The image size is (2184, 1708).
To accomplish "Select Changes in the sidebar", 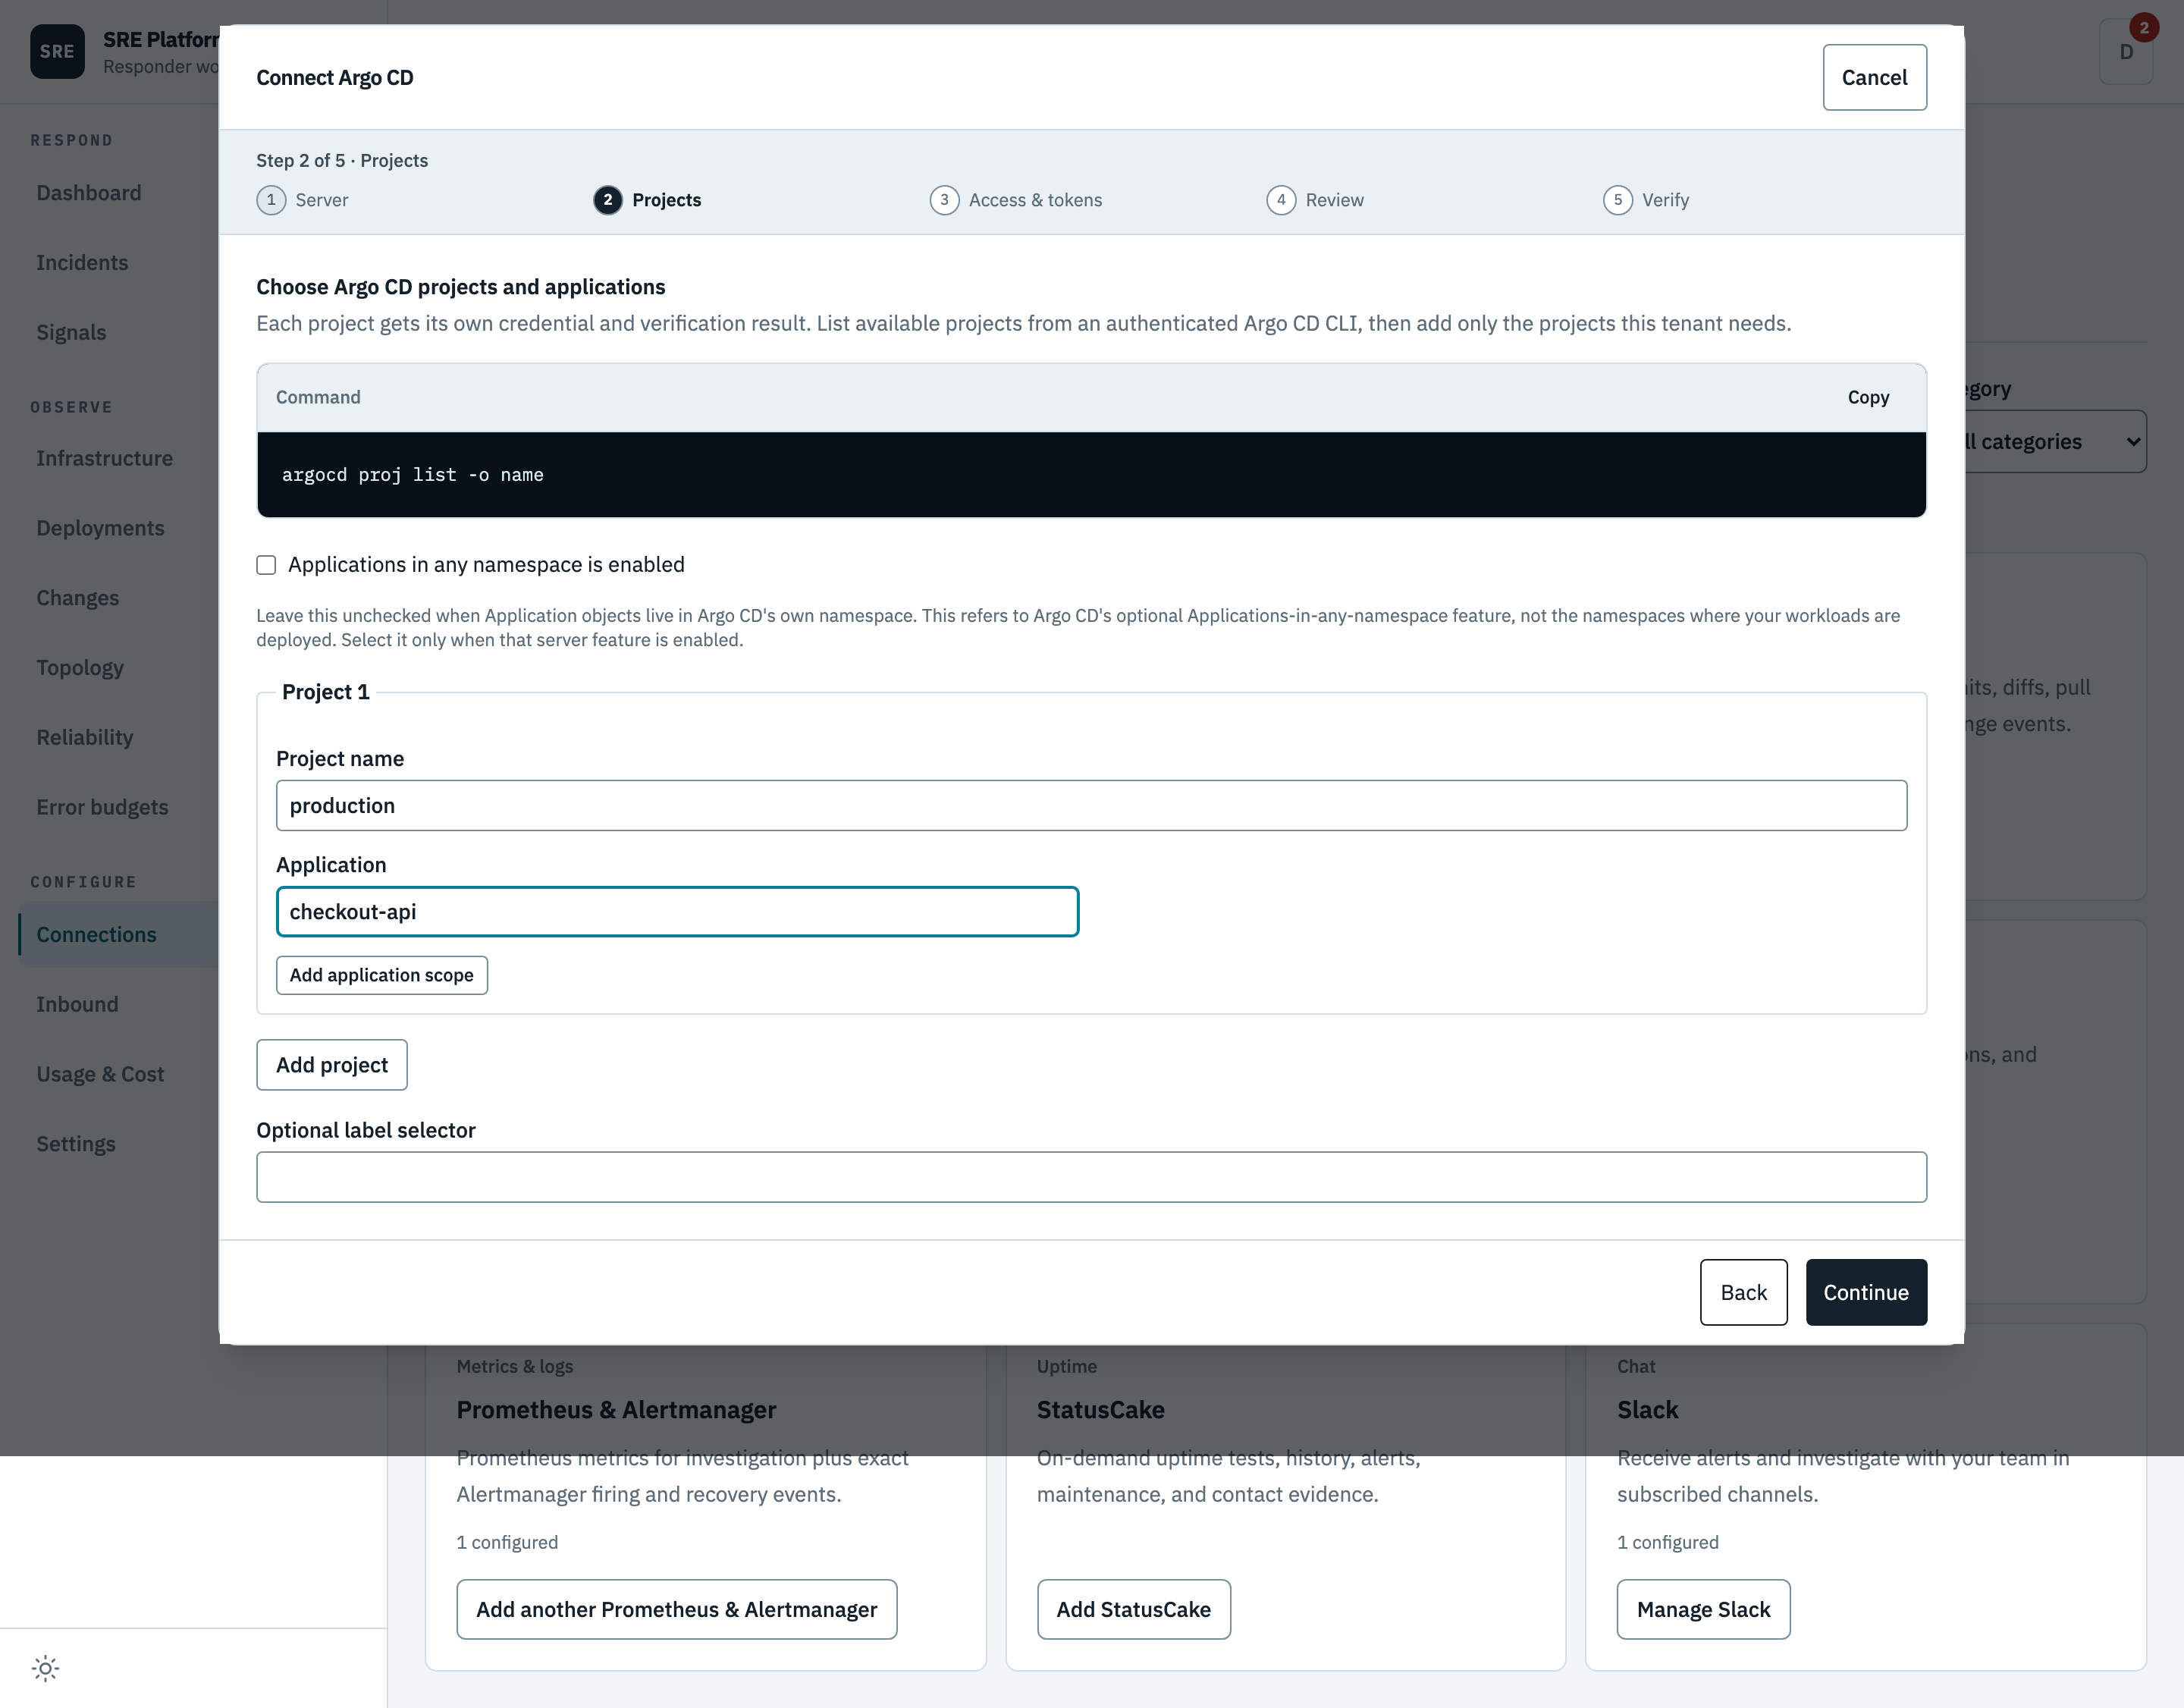I will click(78, 598).
